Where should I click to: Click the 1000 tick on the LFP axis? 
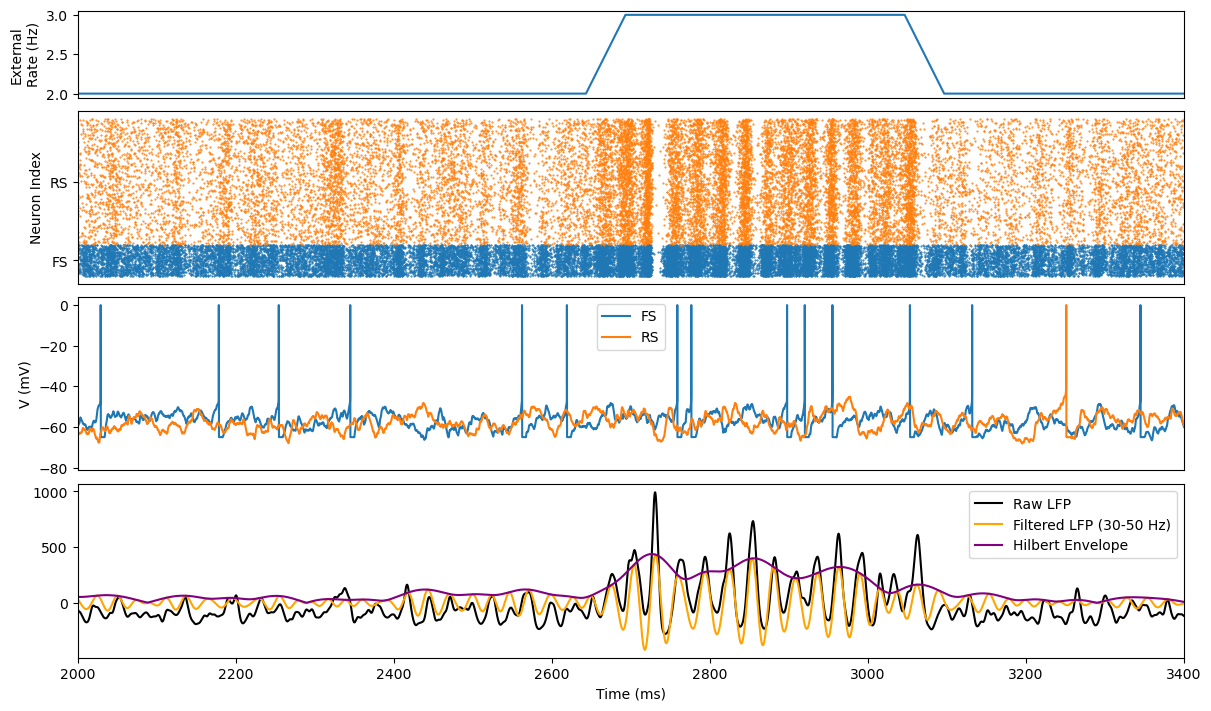pyautogui.click(x=53, y=492)
